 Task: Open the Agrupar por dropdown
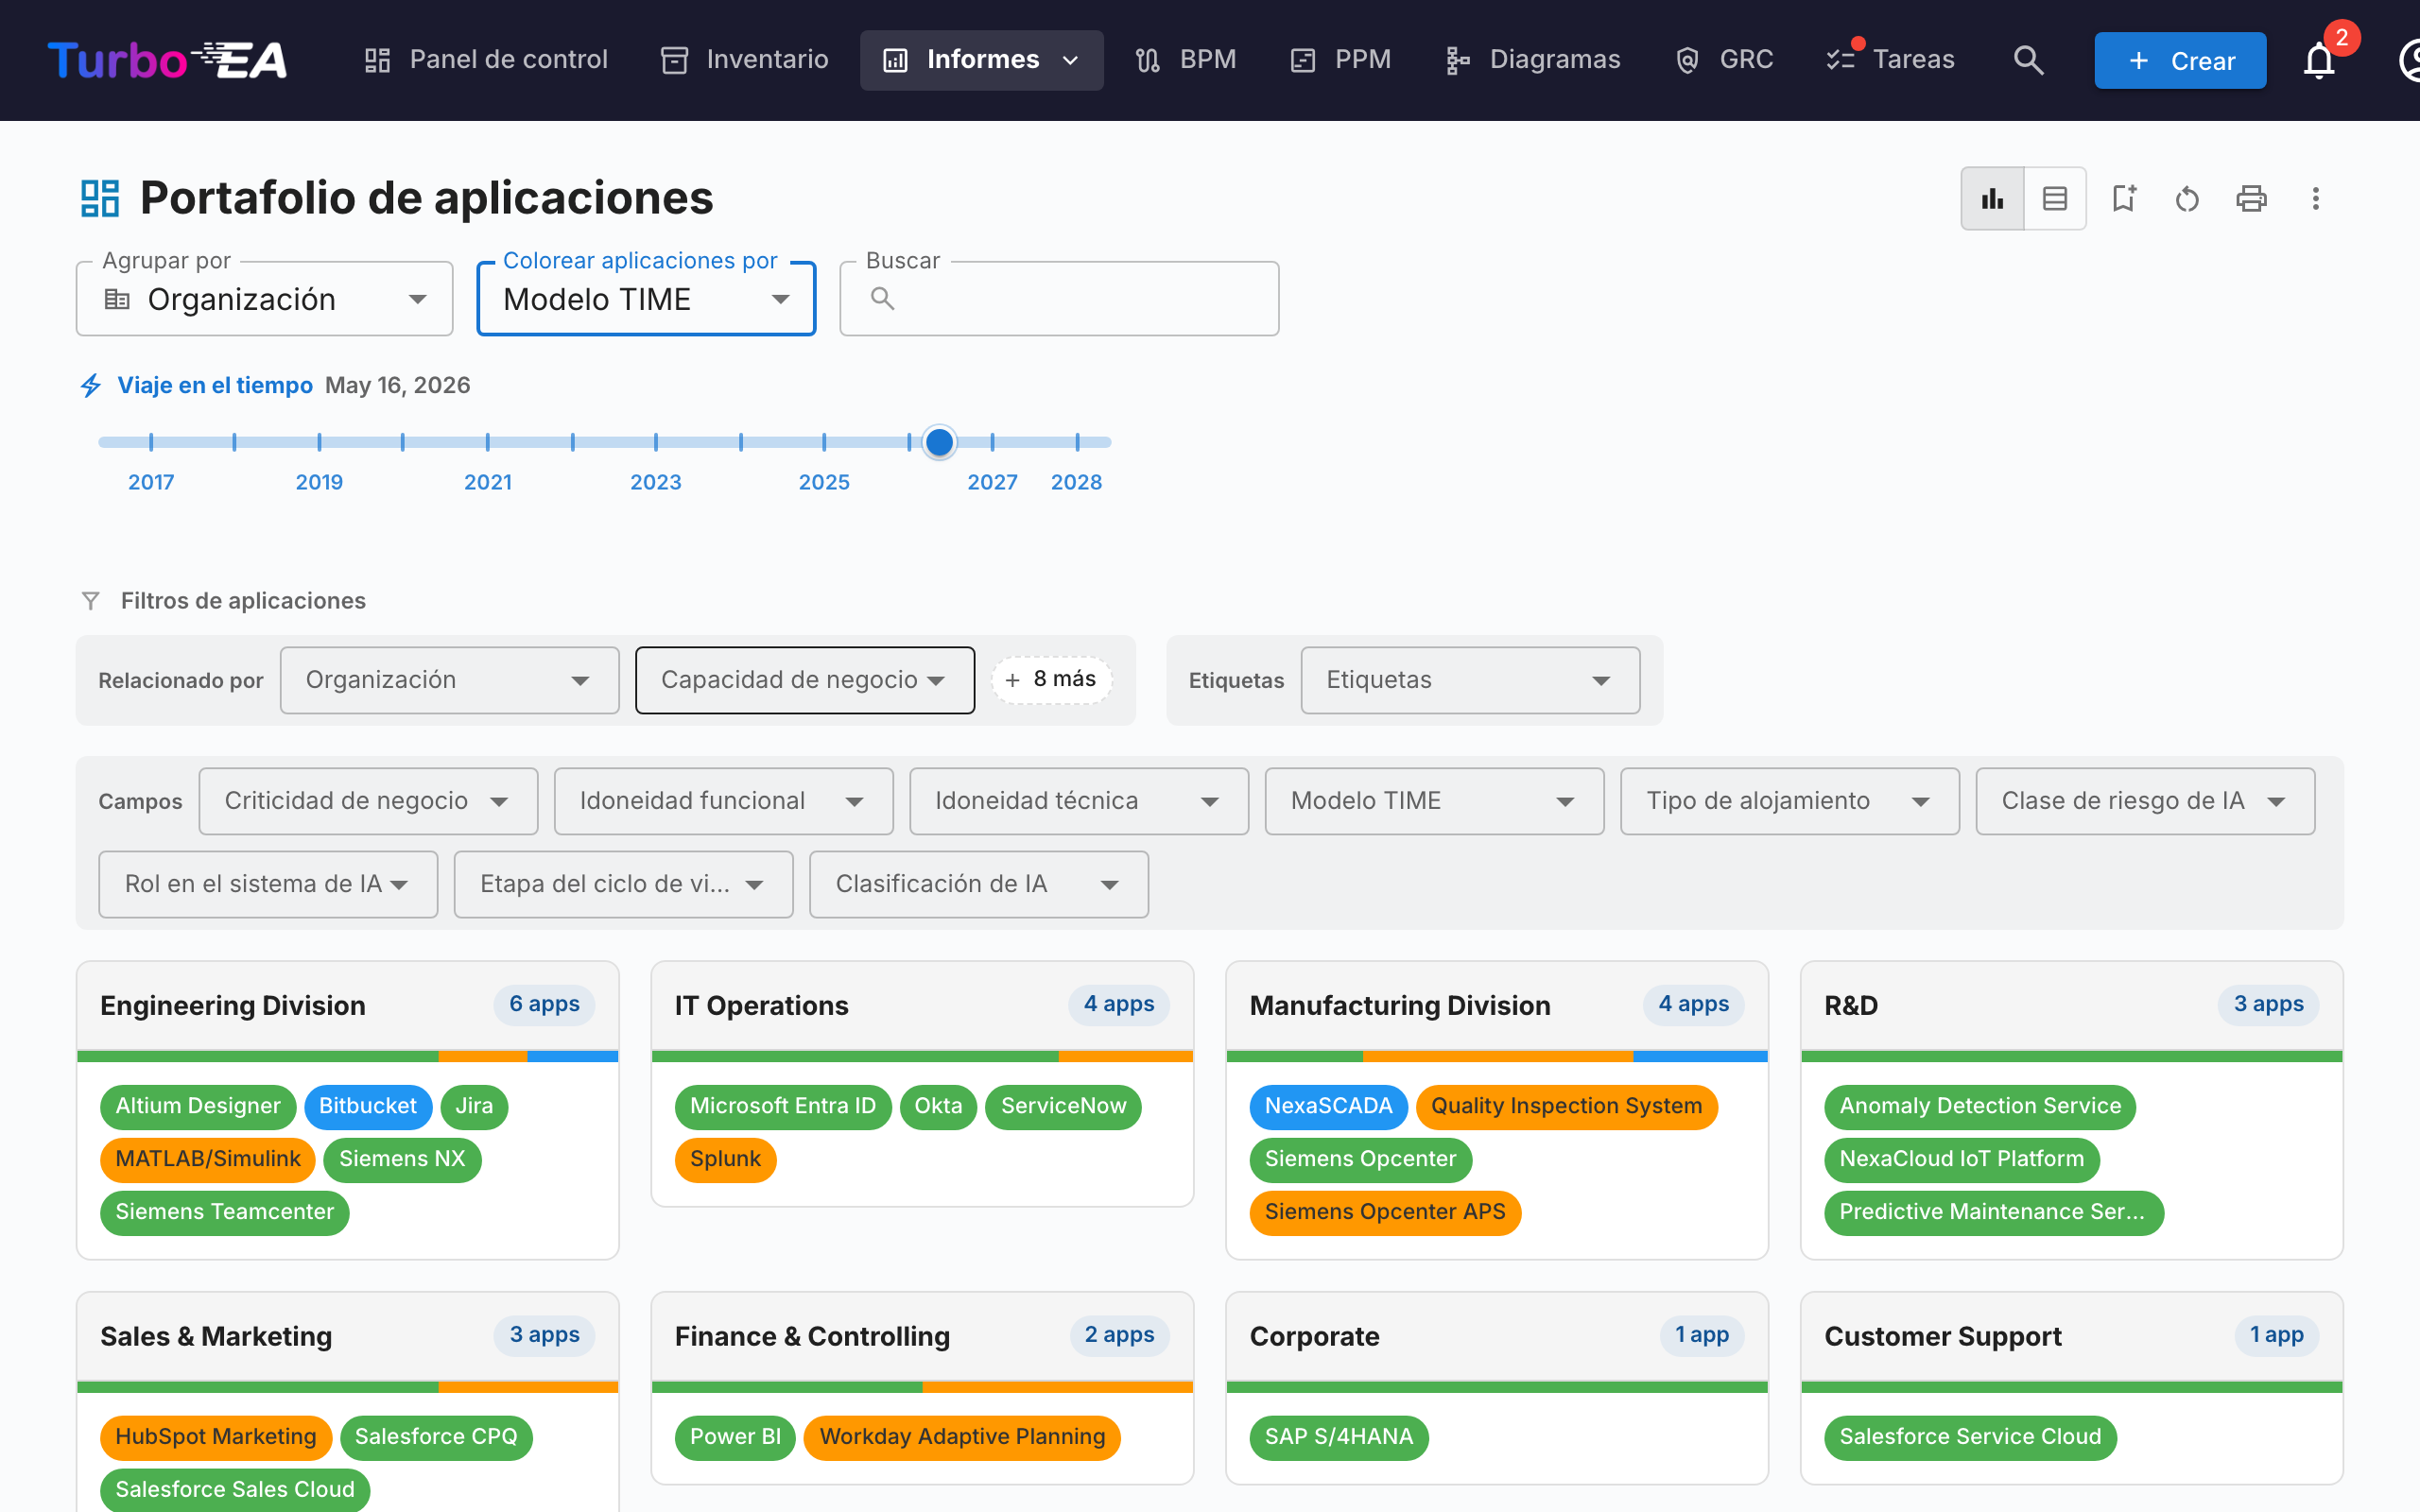pyautogui.click(x=264, y=299)
